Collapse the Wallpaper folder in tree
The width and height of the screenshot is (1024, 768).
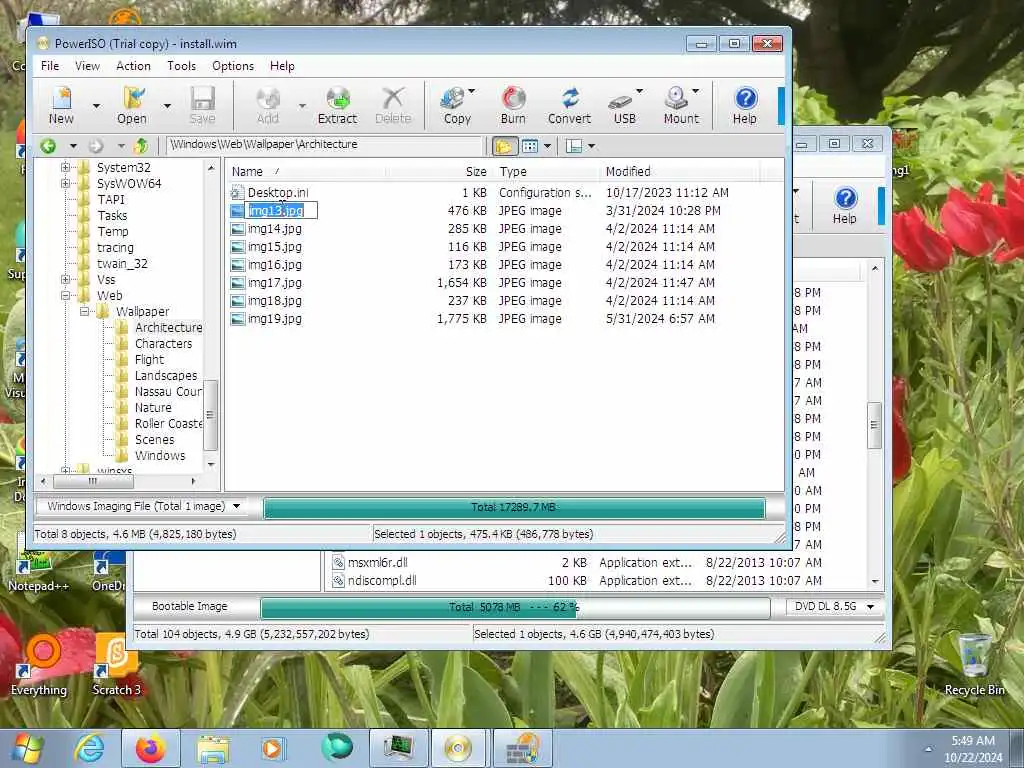[x=84, y=312]
